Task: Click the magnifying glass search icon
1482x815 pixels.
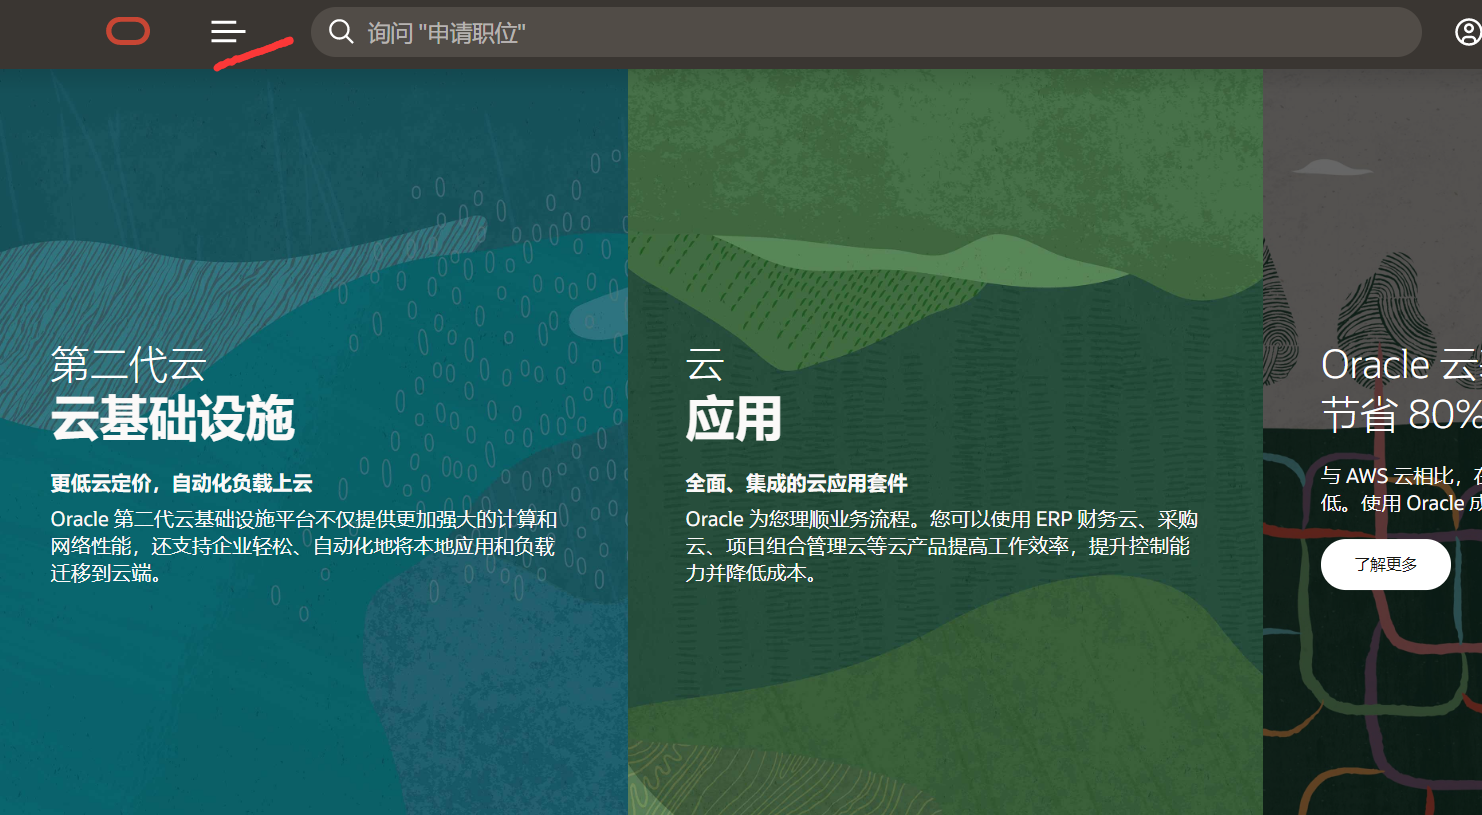Action: (x=341, y=32)
